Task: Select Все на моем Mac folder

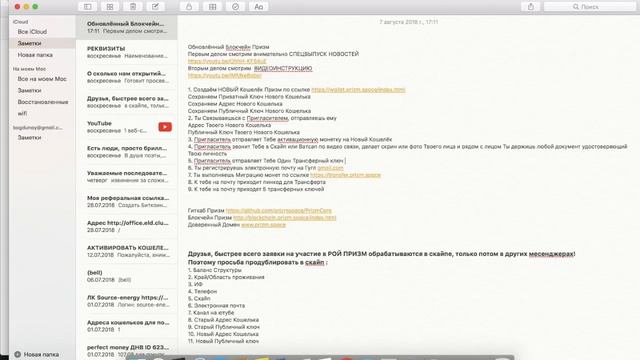Action: coord(42,79)
